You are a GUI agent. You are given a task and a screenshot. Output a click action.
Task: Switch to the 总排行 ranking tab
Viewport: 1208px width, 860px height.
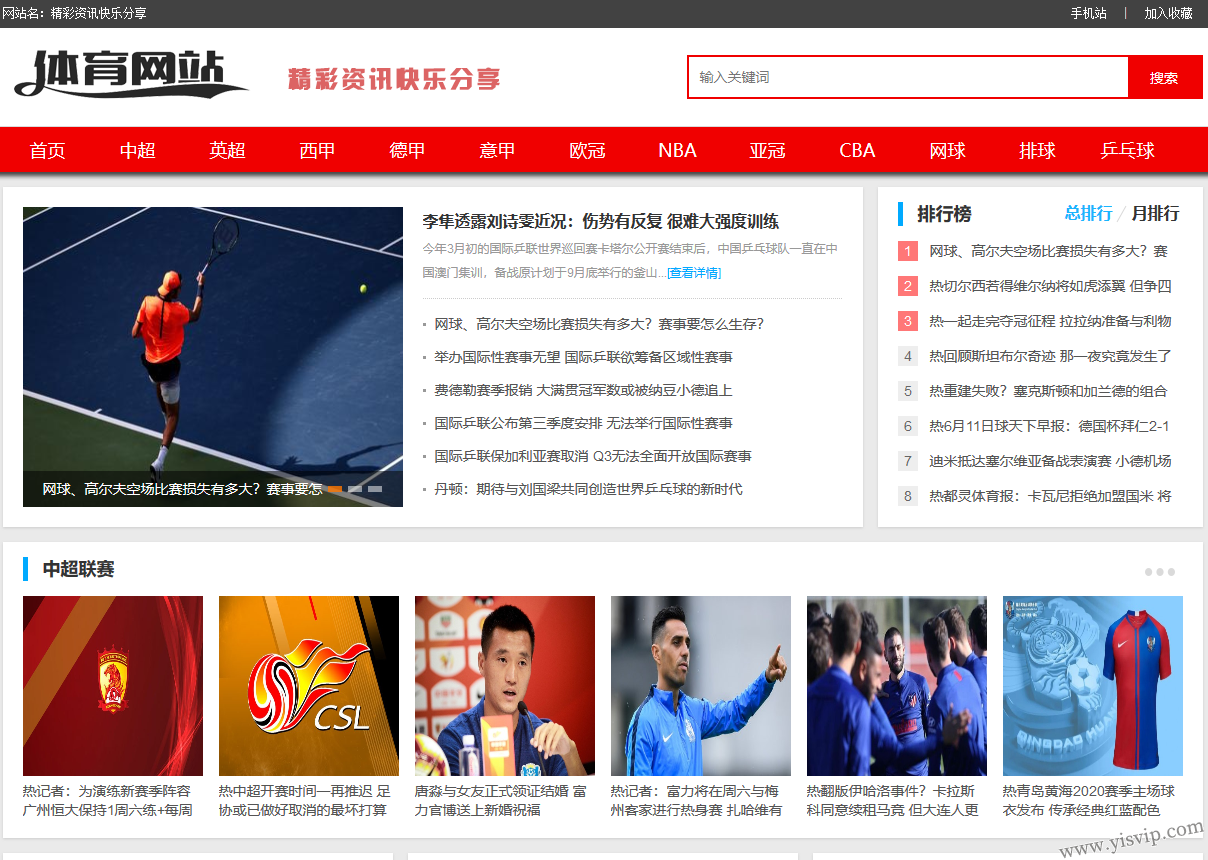(1088, 214)
